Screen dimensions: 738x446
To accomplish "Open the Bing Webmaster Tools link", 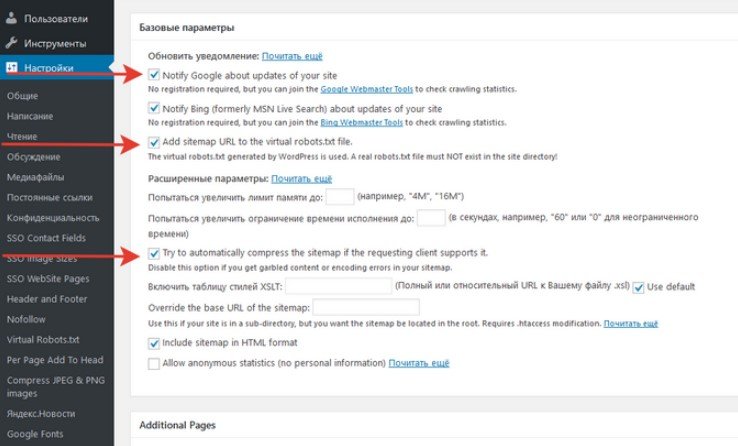I will coord(361,122).
